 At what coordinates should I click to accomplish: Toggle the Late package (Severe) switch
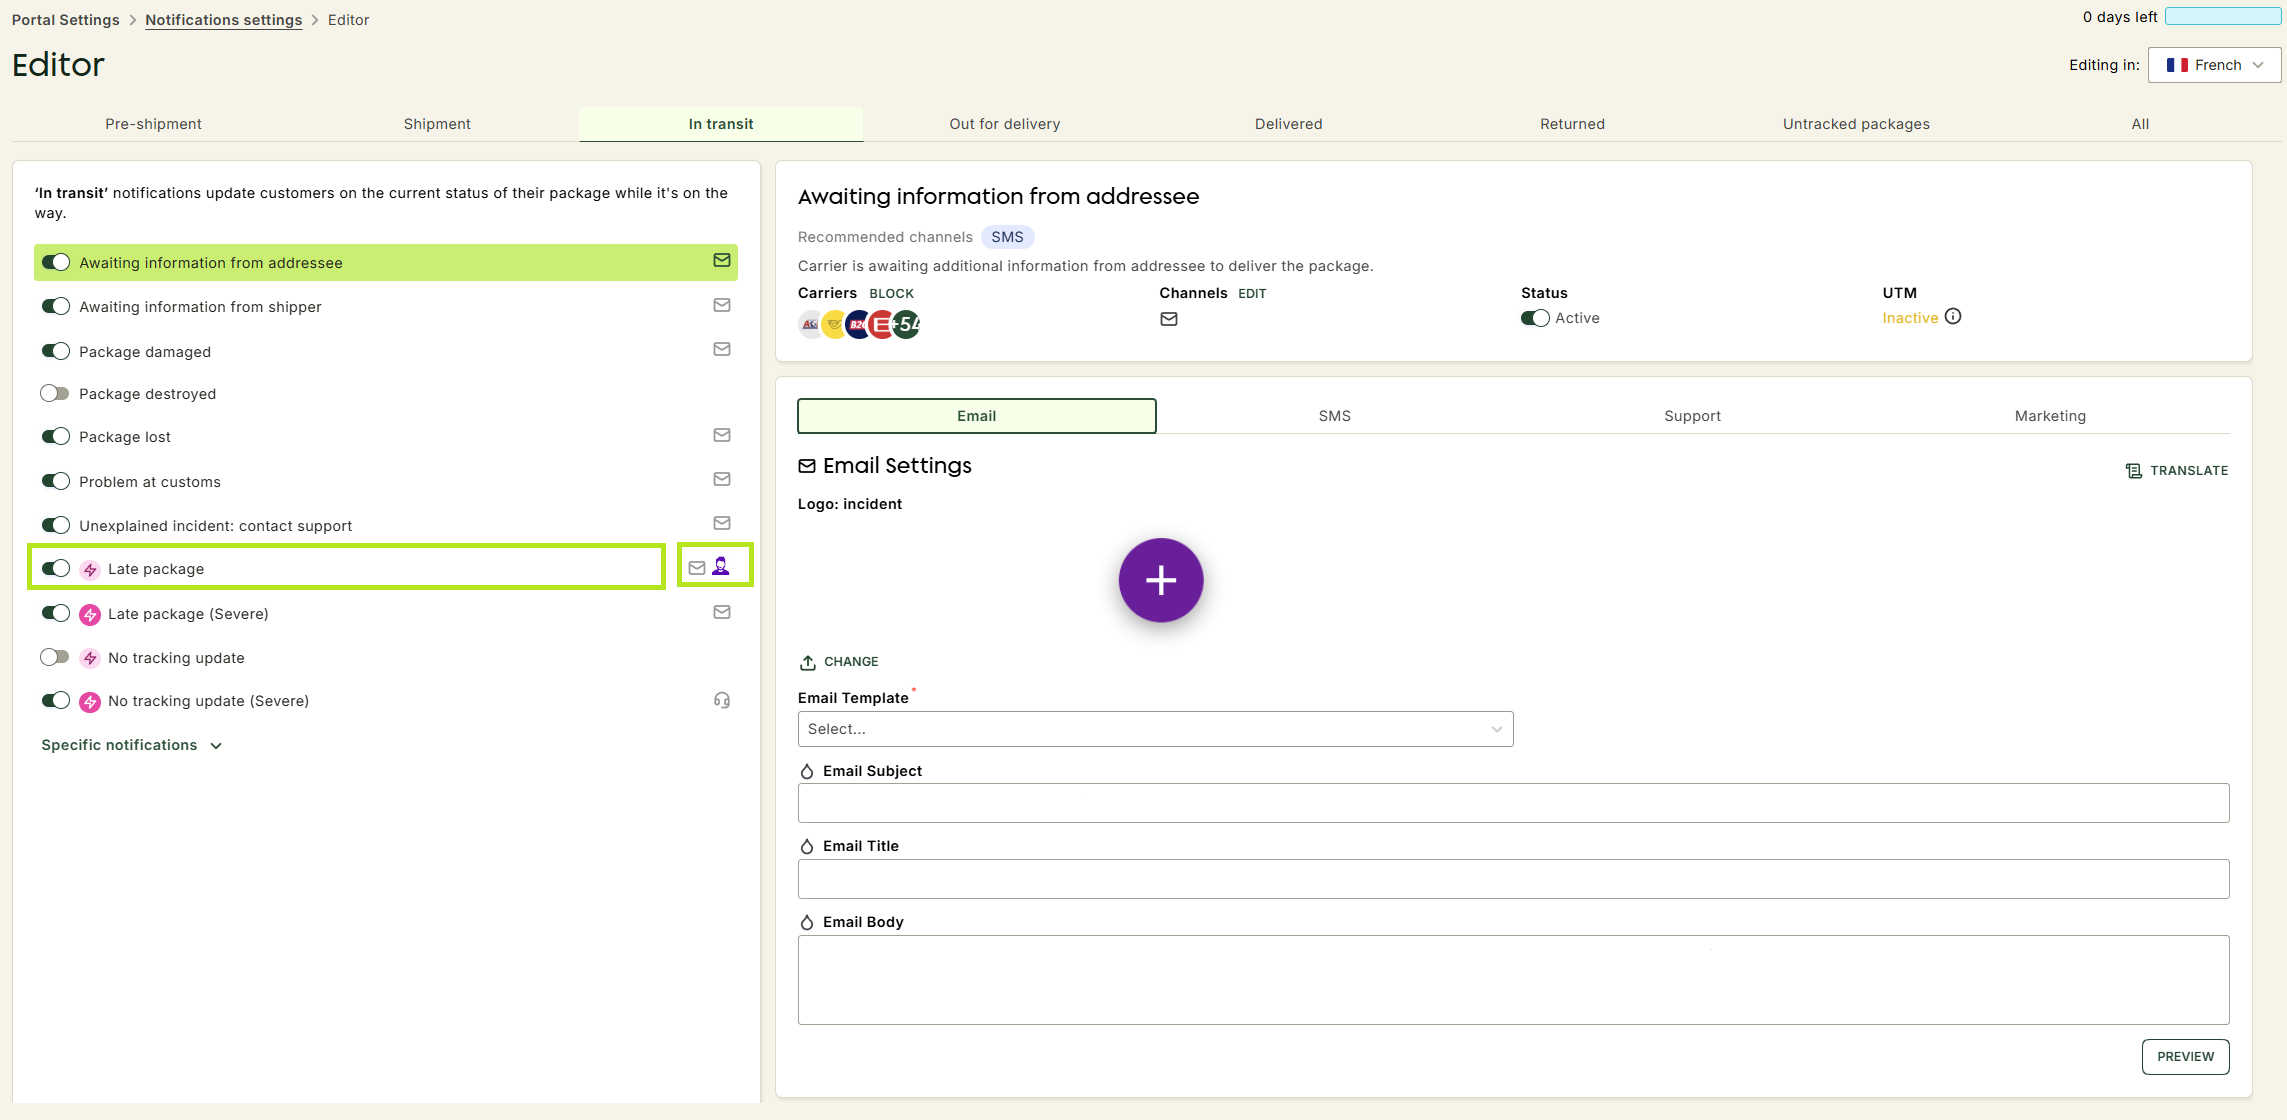pos(56,613)
